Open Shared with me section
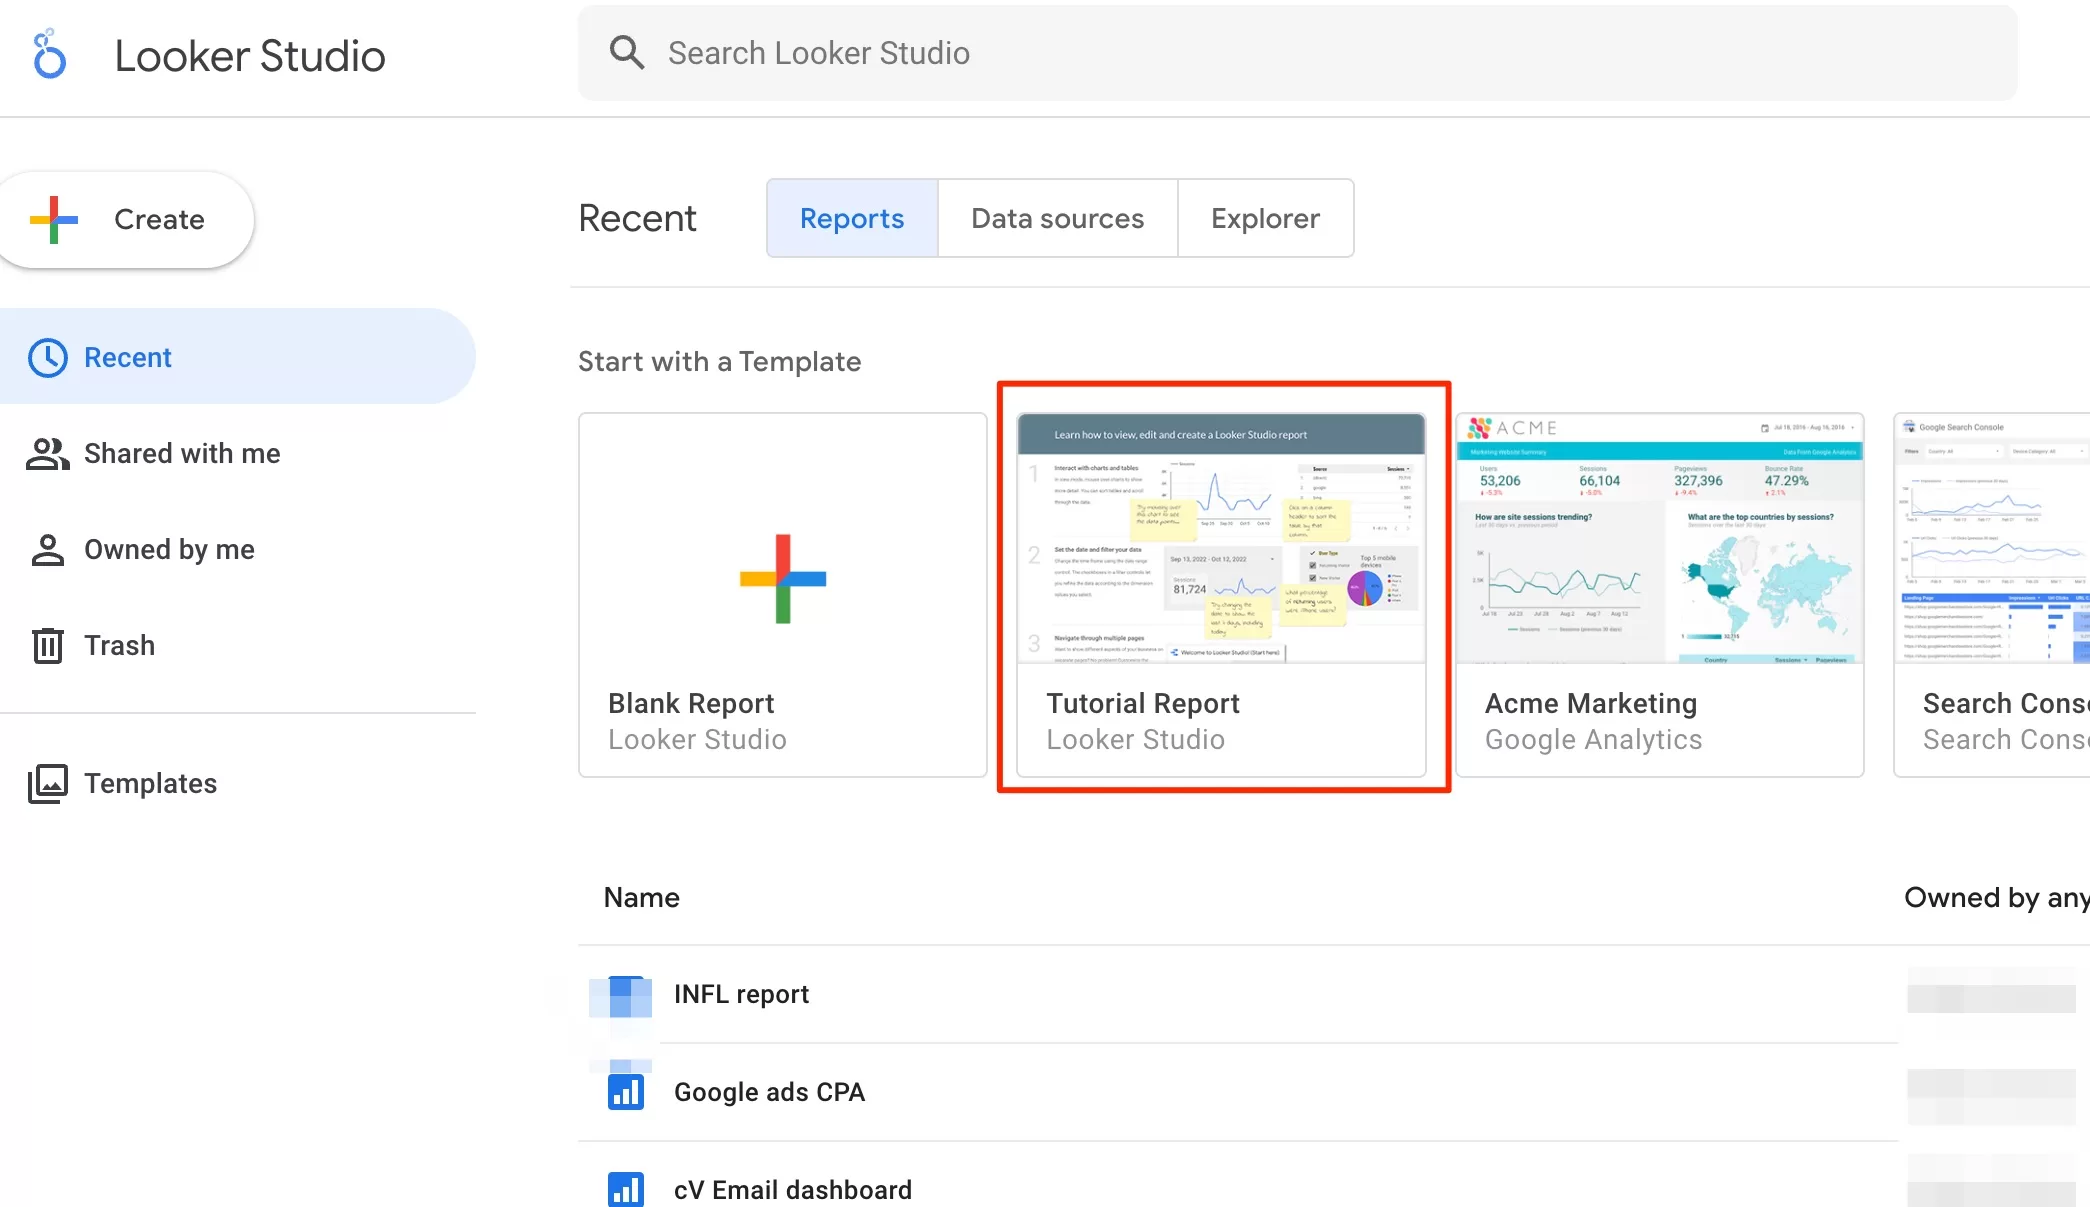 [x=237, y=454]
